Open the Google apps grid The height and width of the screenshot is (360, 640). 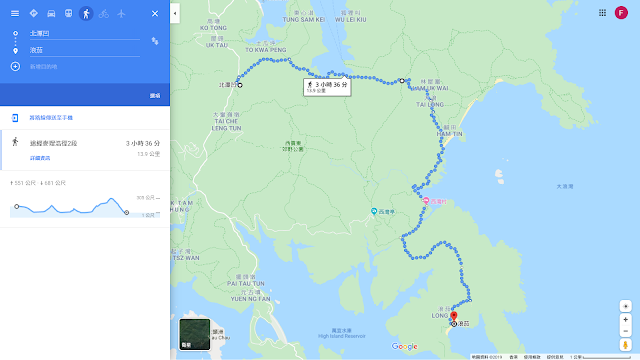tap(602, 13)
